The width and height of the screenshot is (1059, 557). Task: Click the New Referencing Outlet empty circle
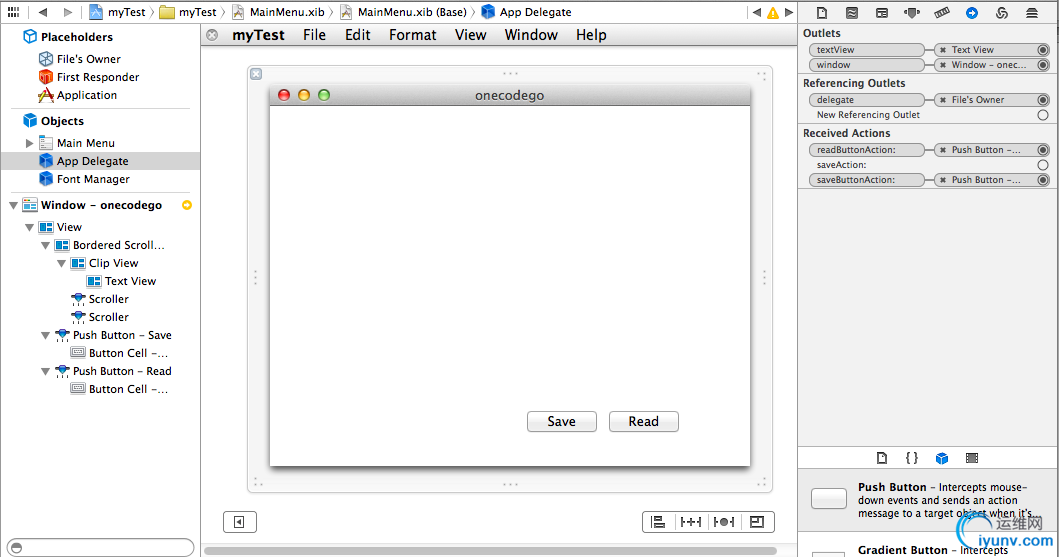tap(1043, 115)
